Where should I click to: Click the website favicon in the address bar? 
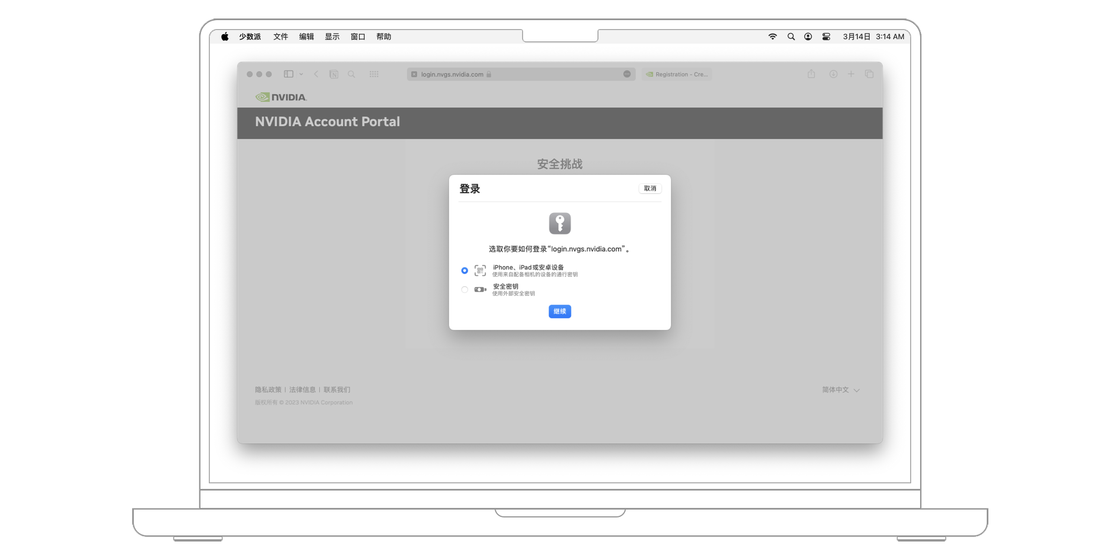point(414,74)
